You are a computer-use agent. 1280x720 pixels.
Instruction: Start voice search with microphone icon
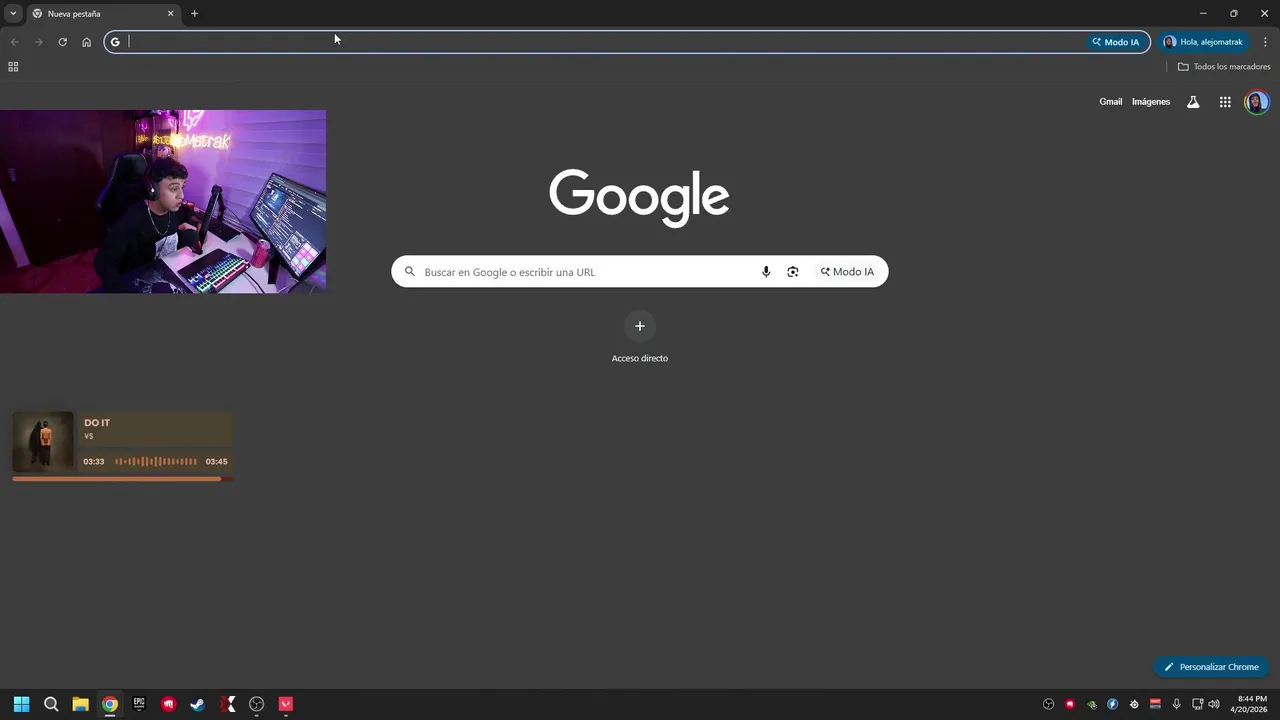coord(766,272)
